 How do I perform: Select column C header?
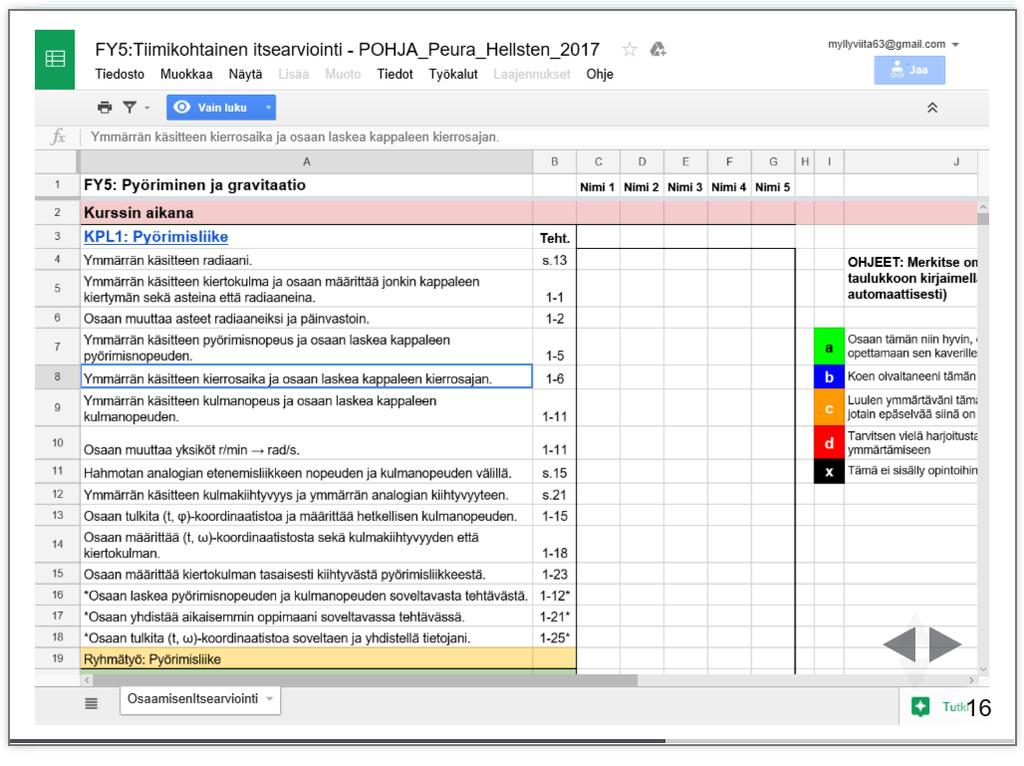tap(598, 162)
